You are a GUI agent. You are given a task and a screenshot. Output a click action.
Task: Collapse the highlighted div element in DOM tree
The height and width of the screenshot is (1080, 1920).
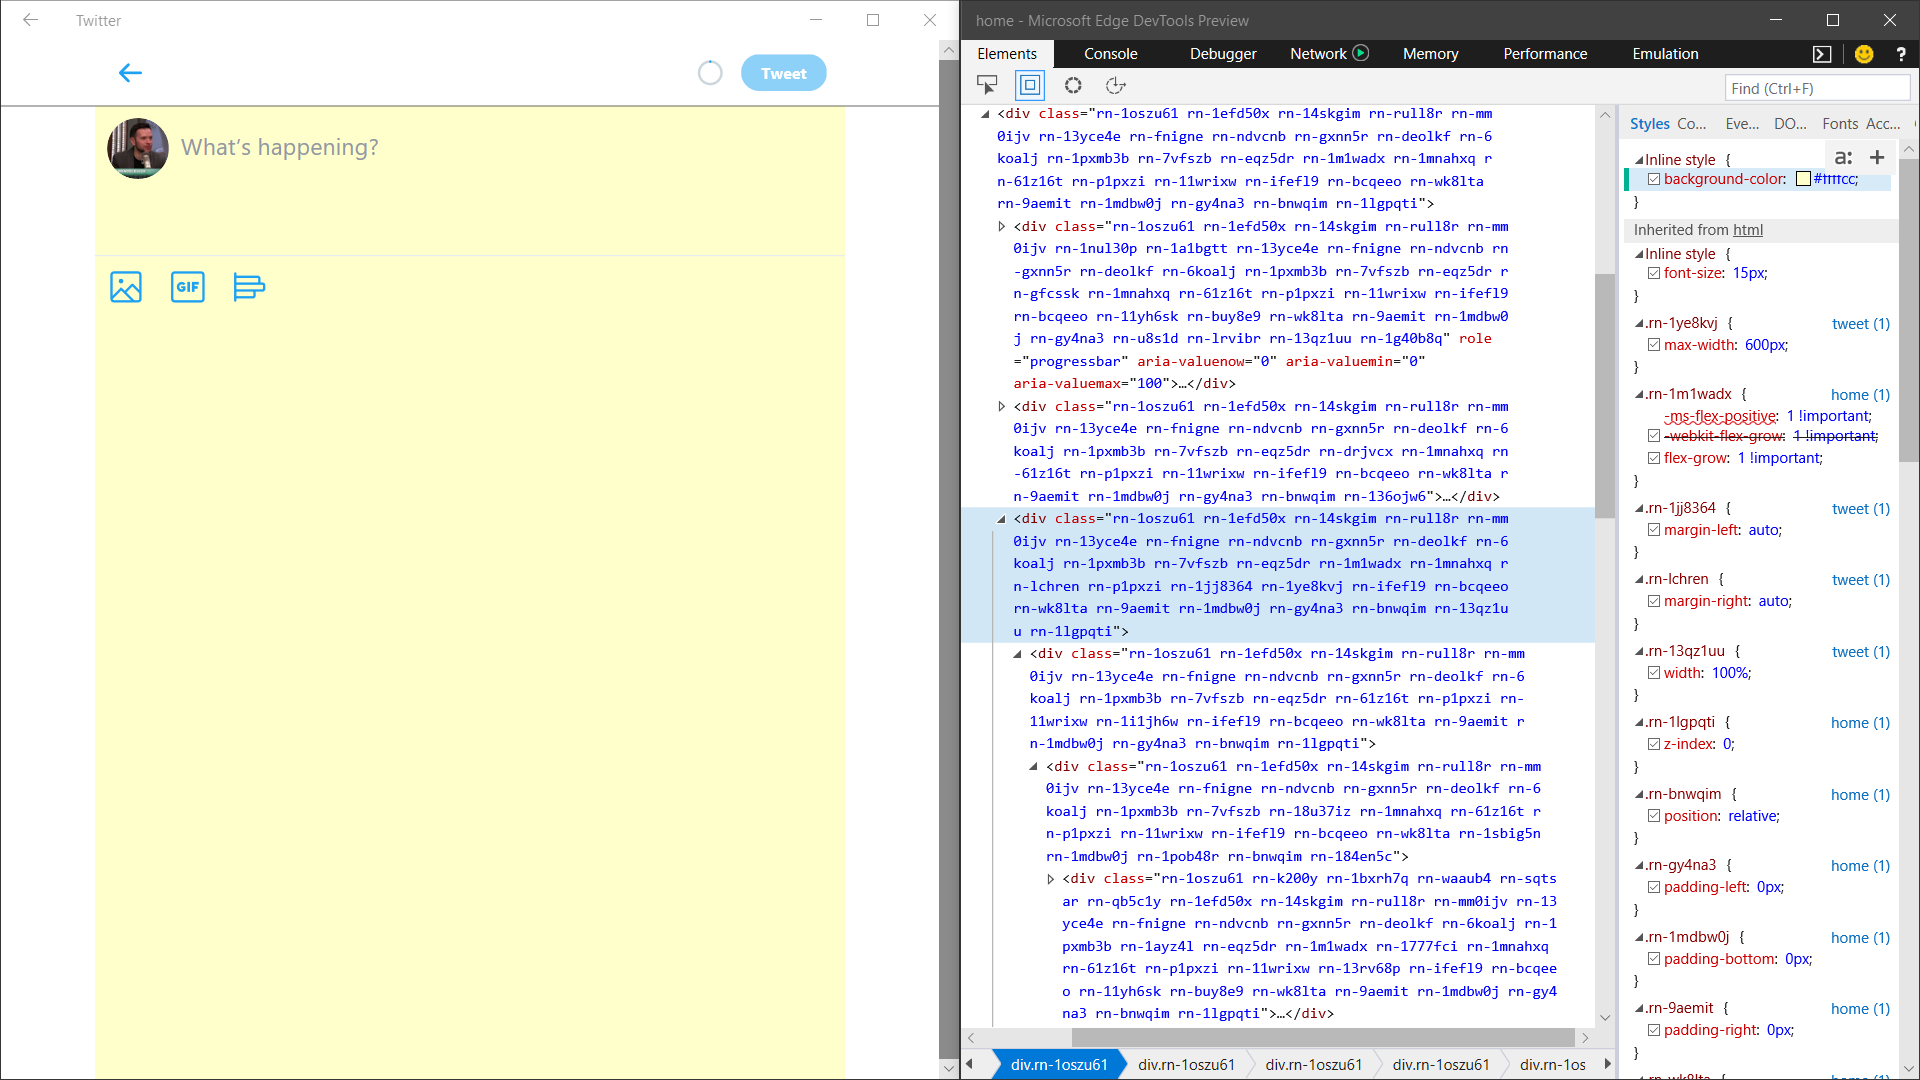pos(1002,519)
